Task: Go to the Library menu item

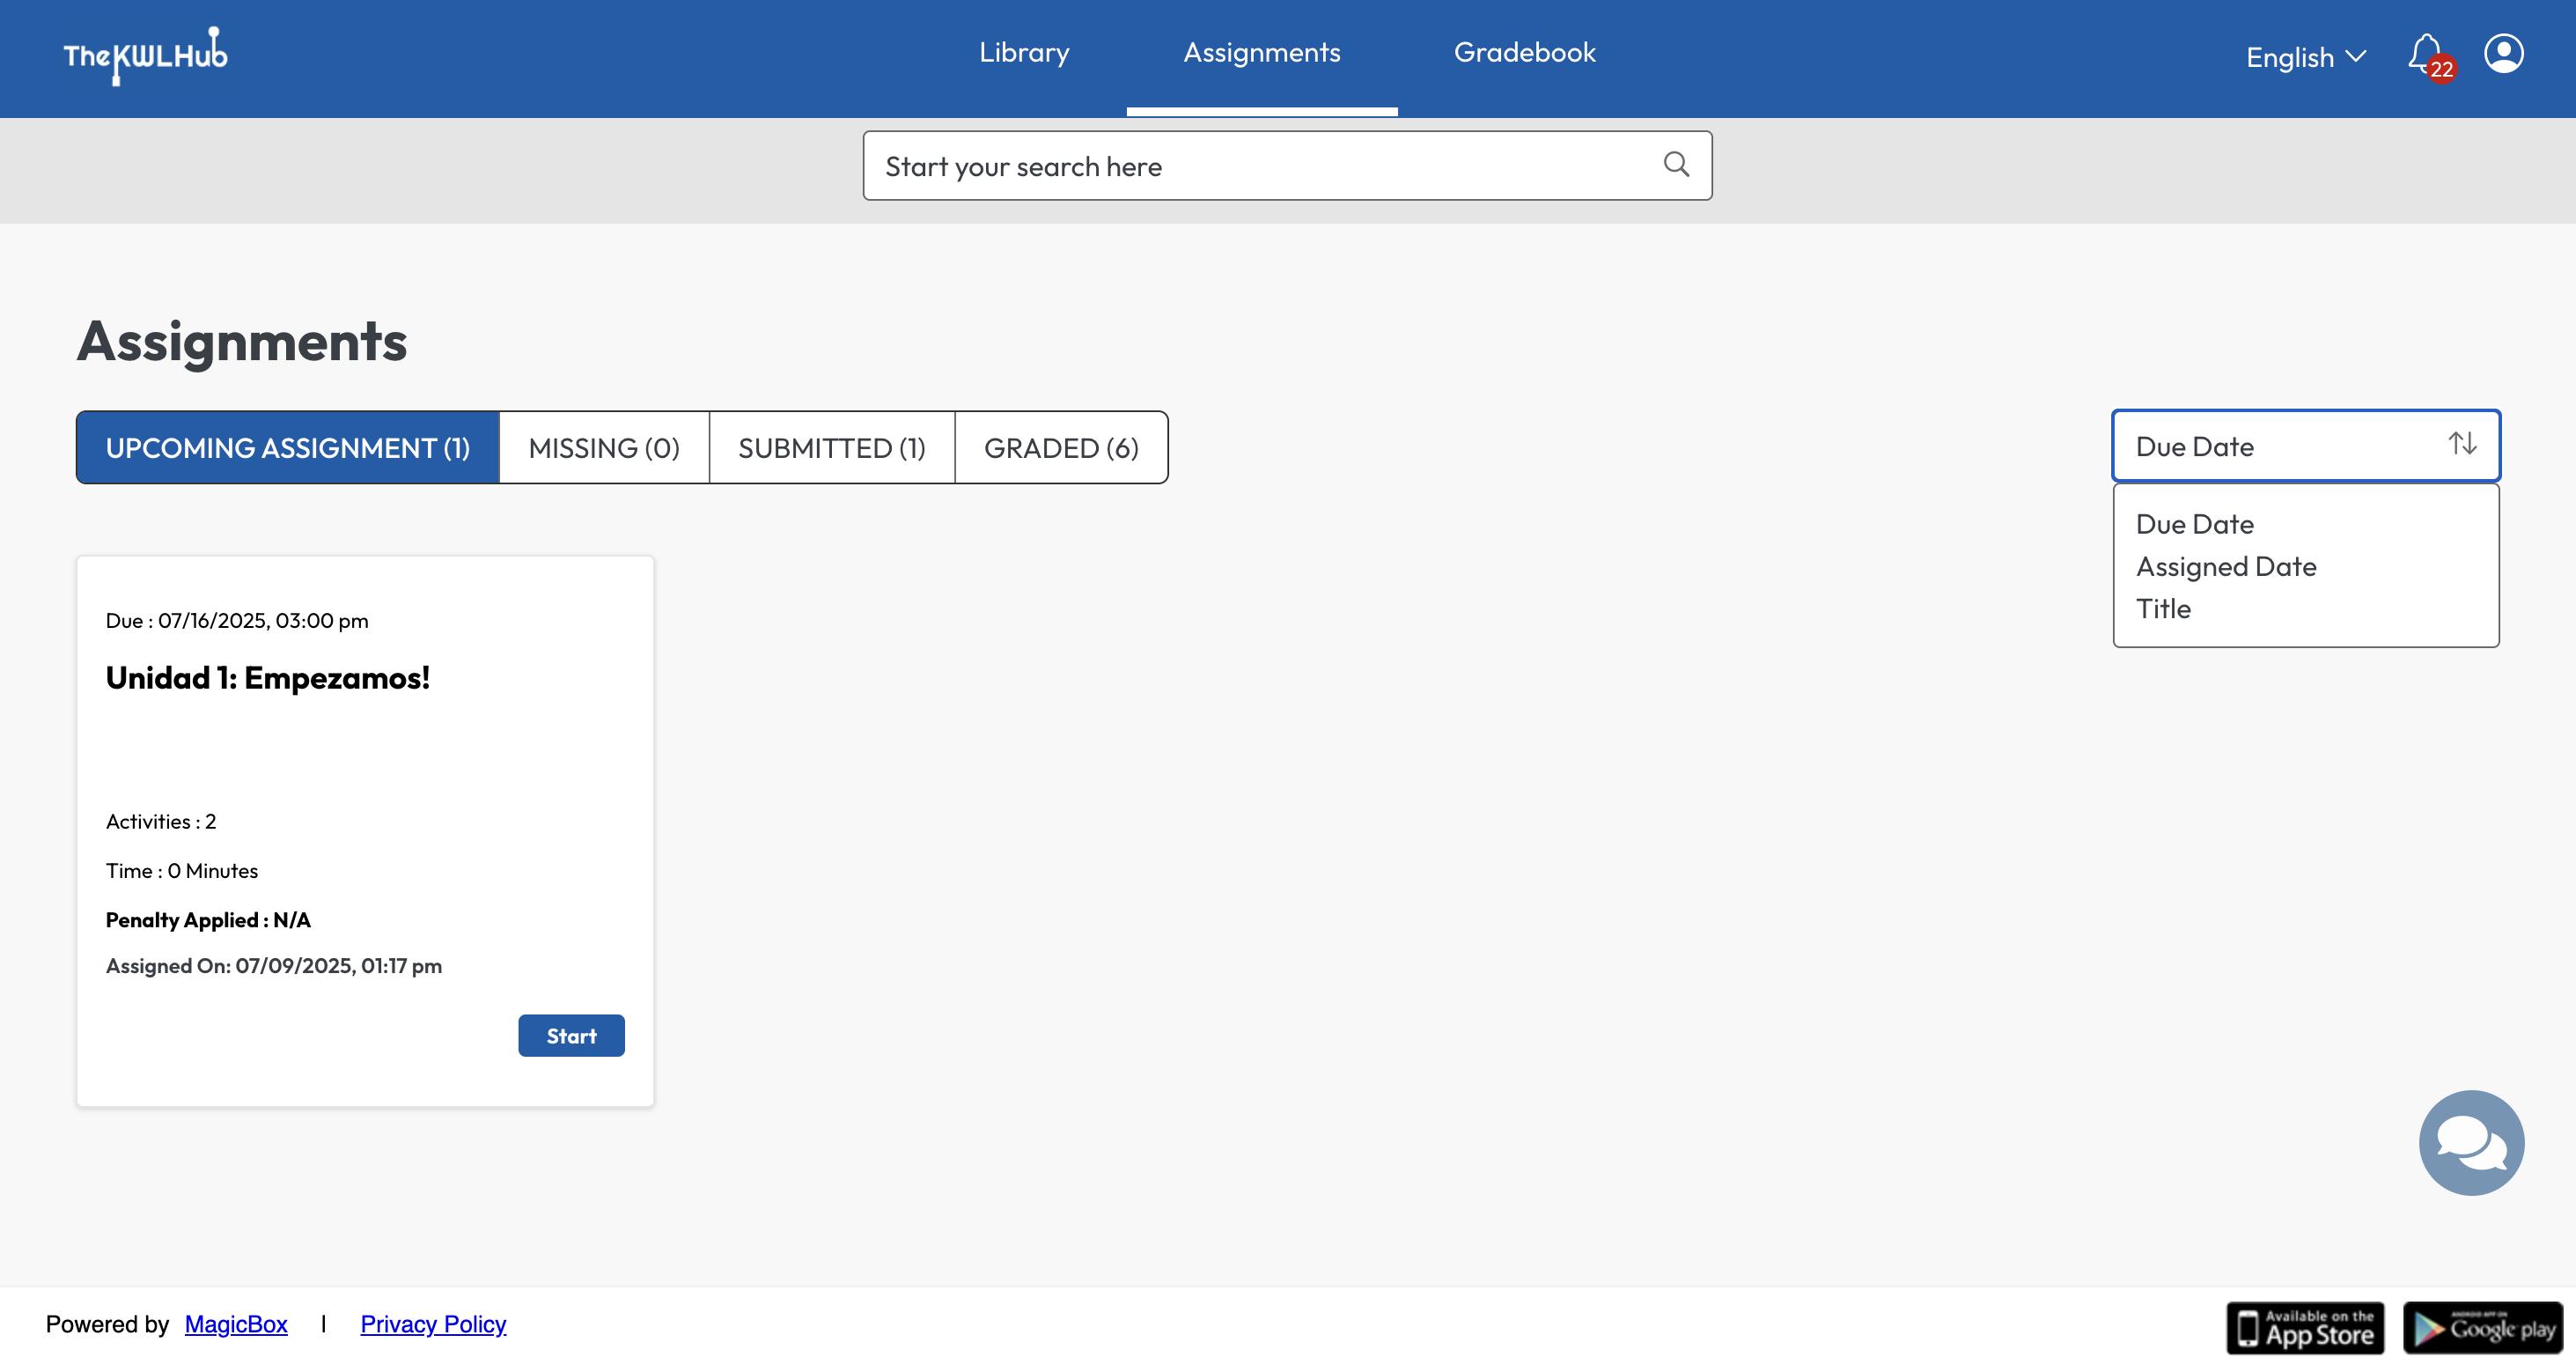Action: pos(1024,52)
